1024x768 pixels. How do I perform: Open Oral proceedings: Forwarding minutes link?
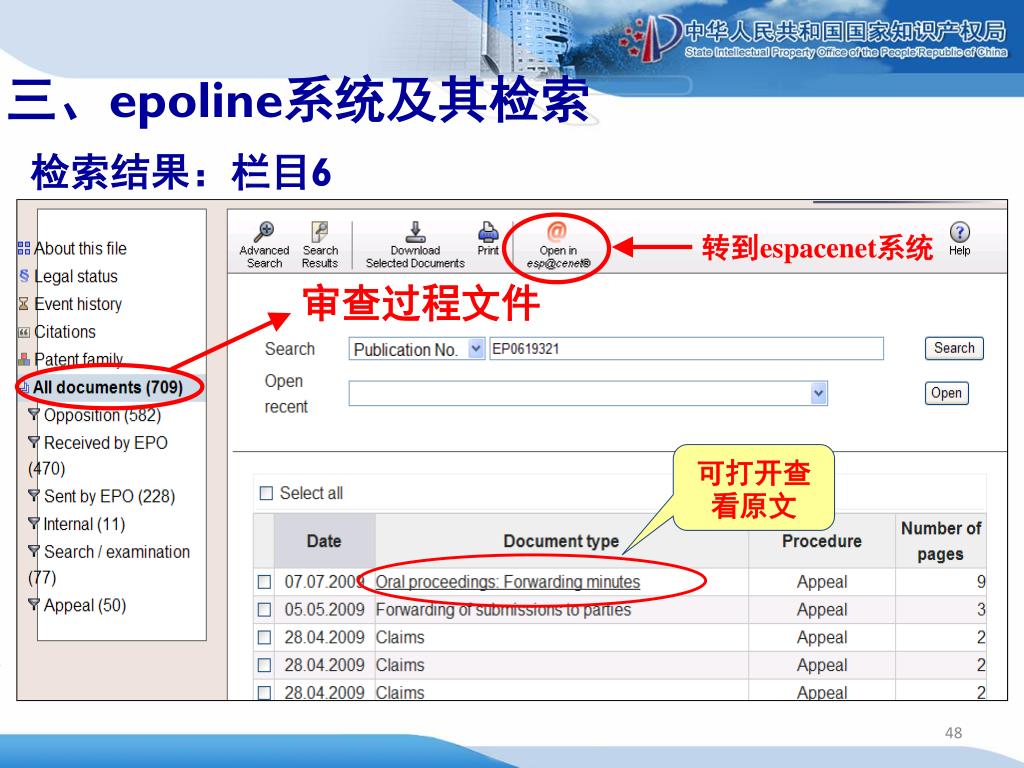point(507,582)
